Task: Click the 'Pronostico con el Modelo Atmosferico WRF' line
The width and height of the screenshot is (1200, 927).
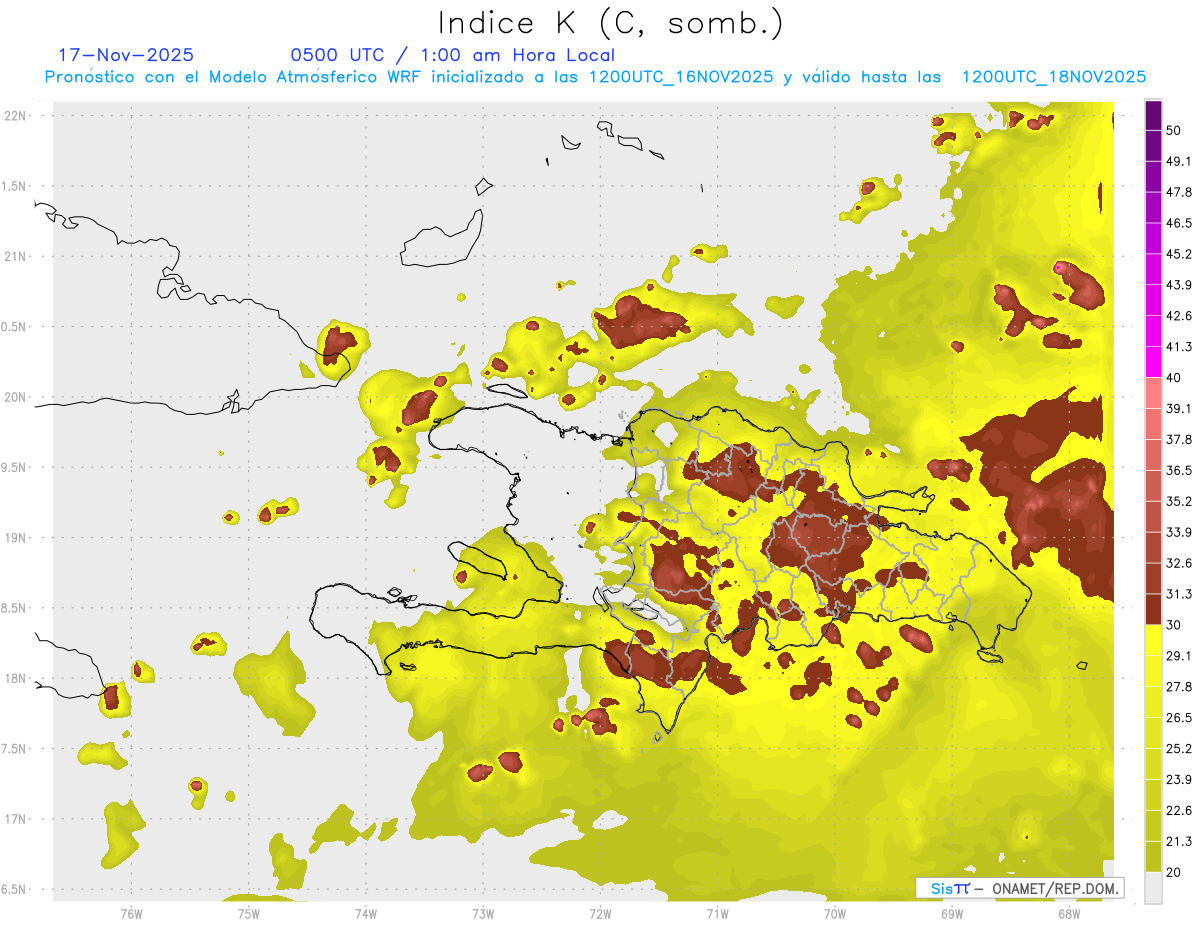Action: (x=595, y=77)
